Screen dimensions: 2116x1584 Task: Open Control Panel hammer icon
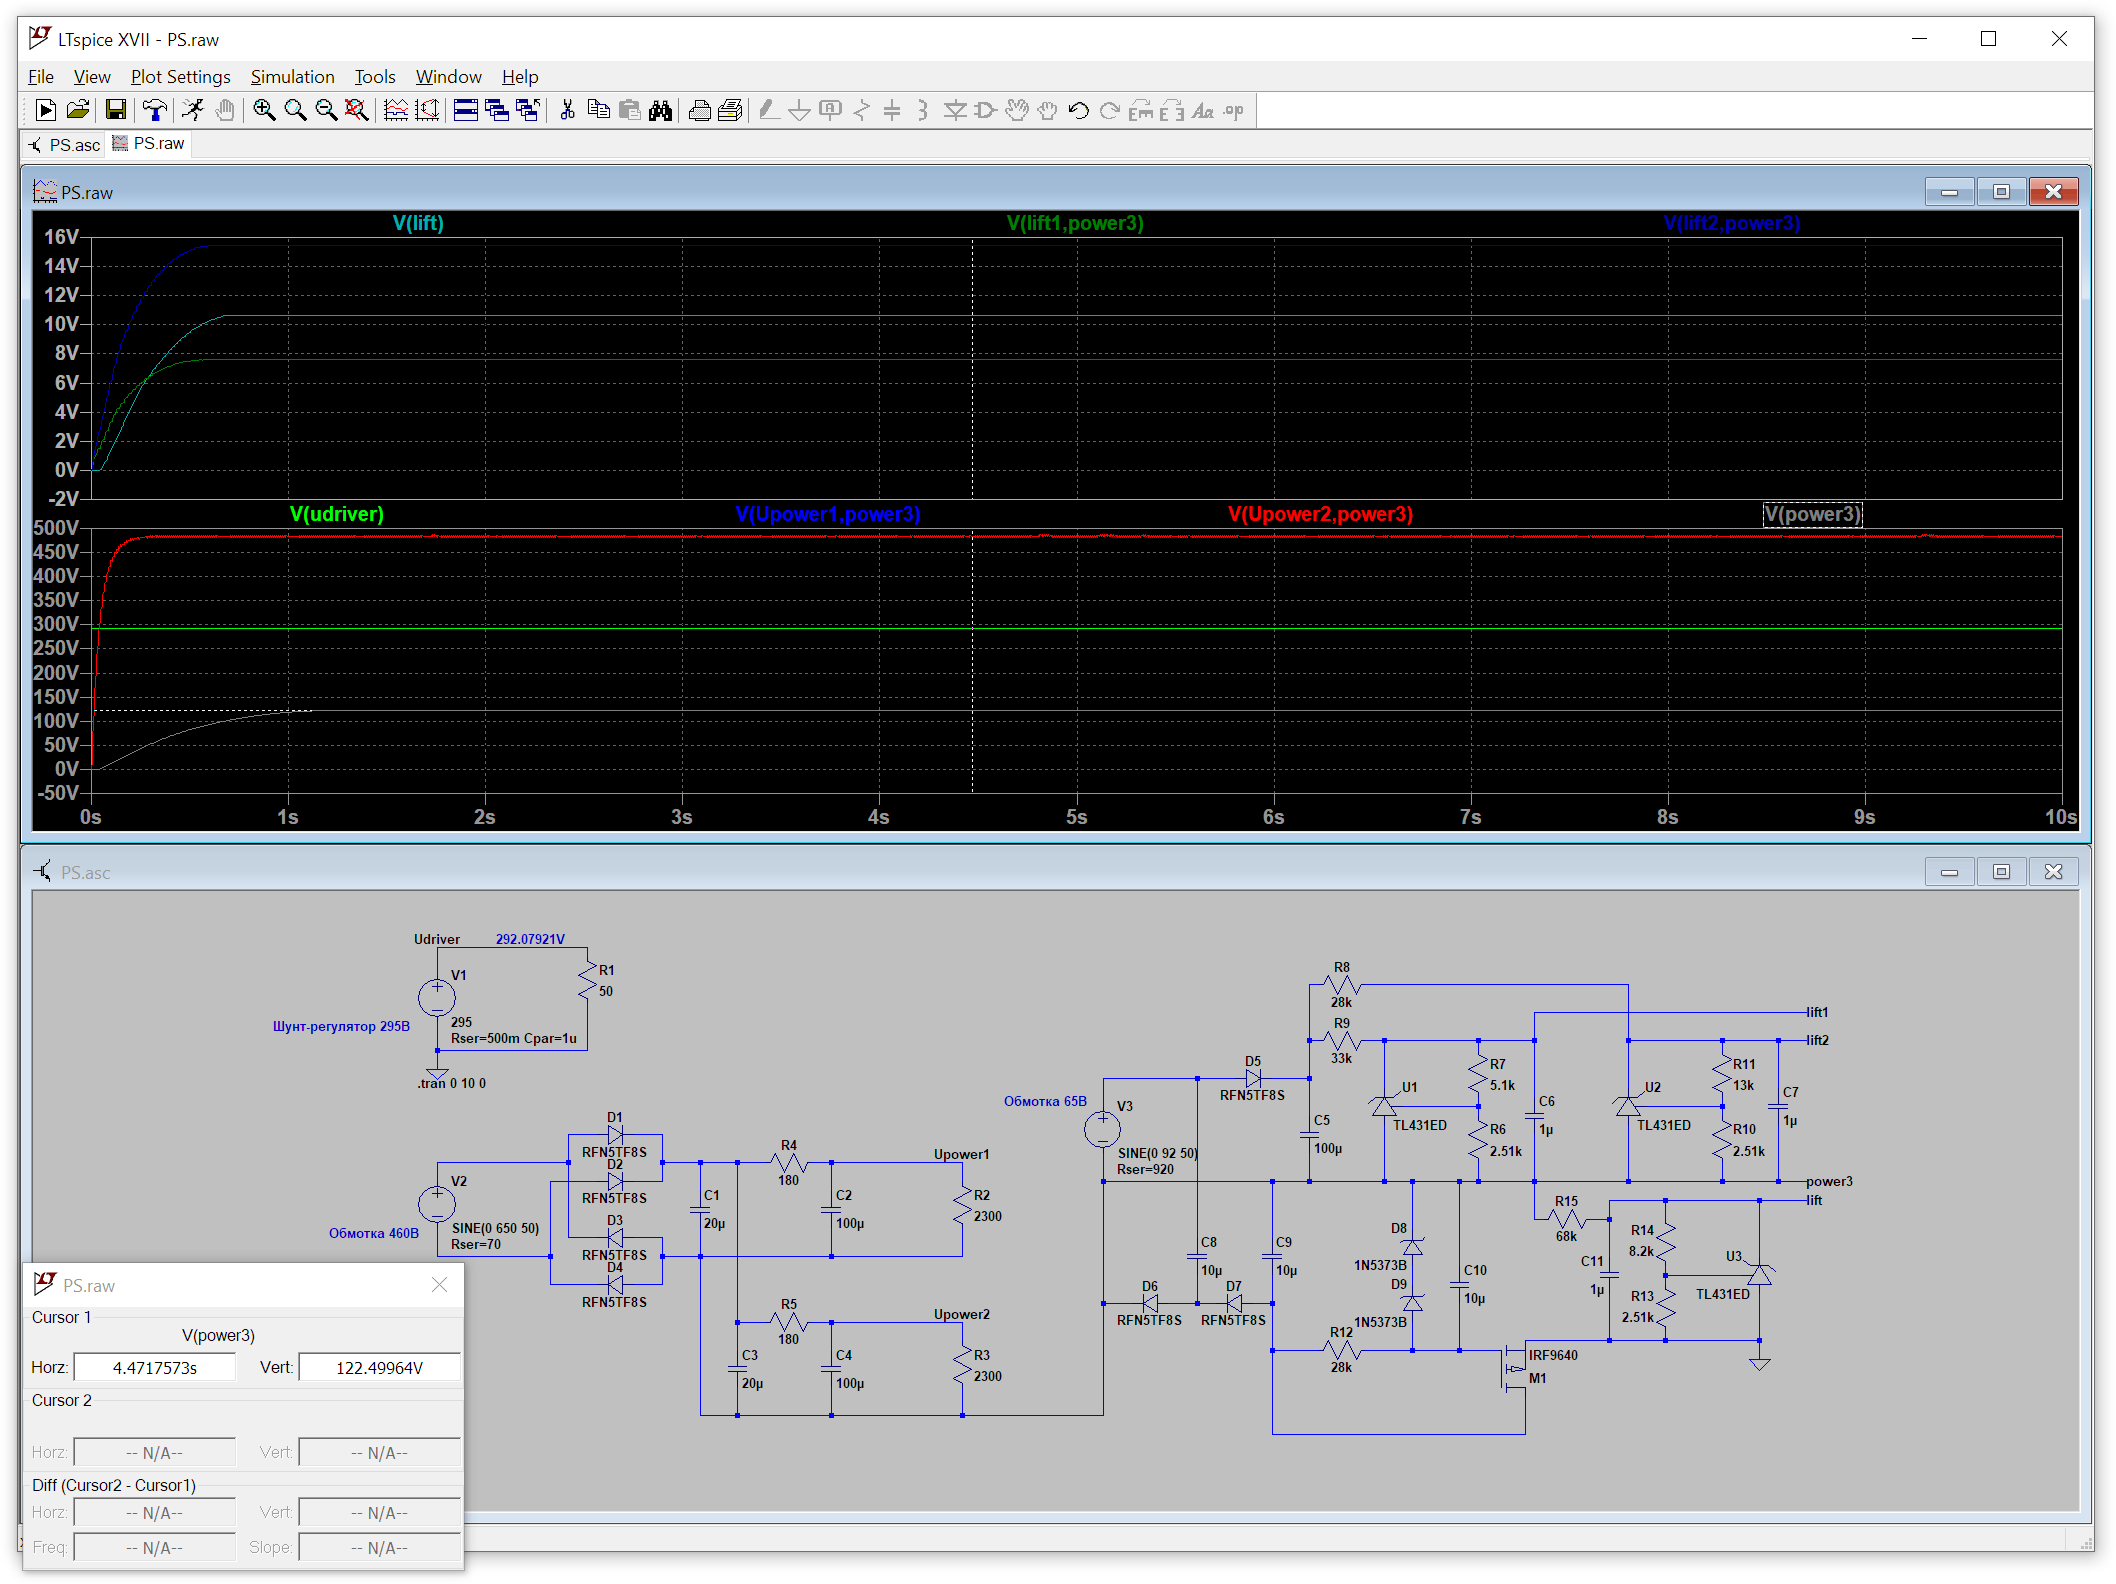154,111
